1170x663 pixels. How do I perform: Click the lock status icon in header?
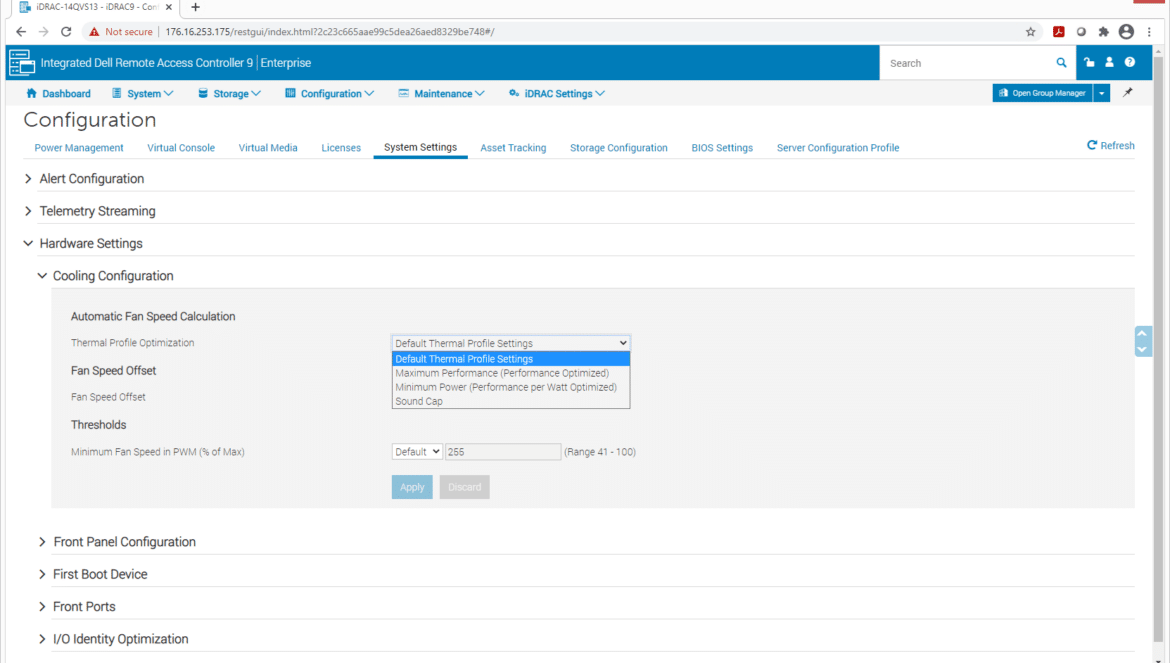pyautogui.click(x=1089, y=63)
